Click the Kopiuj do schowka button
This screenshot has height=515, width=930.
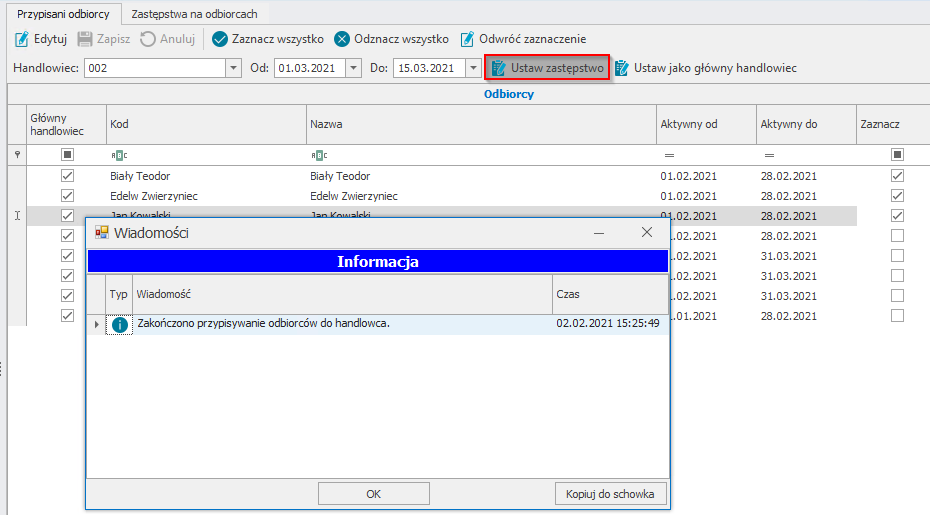click(x=609, y=494)
